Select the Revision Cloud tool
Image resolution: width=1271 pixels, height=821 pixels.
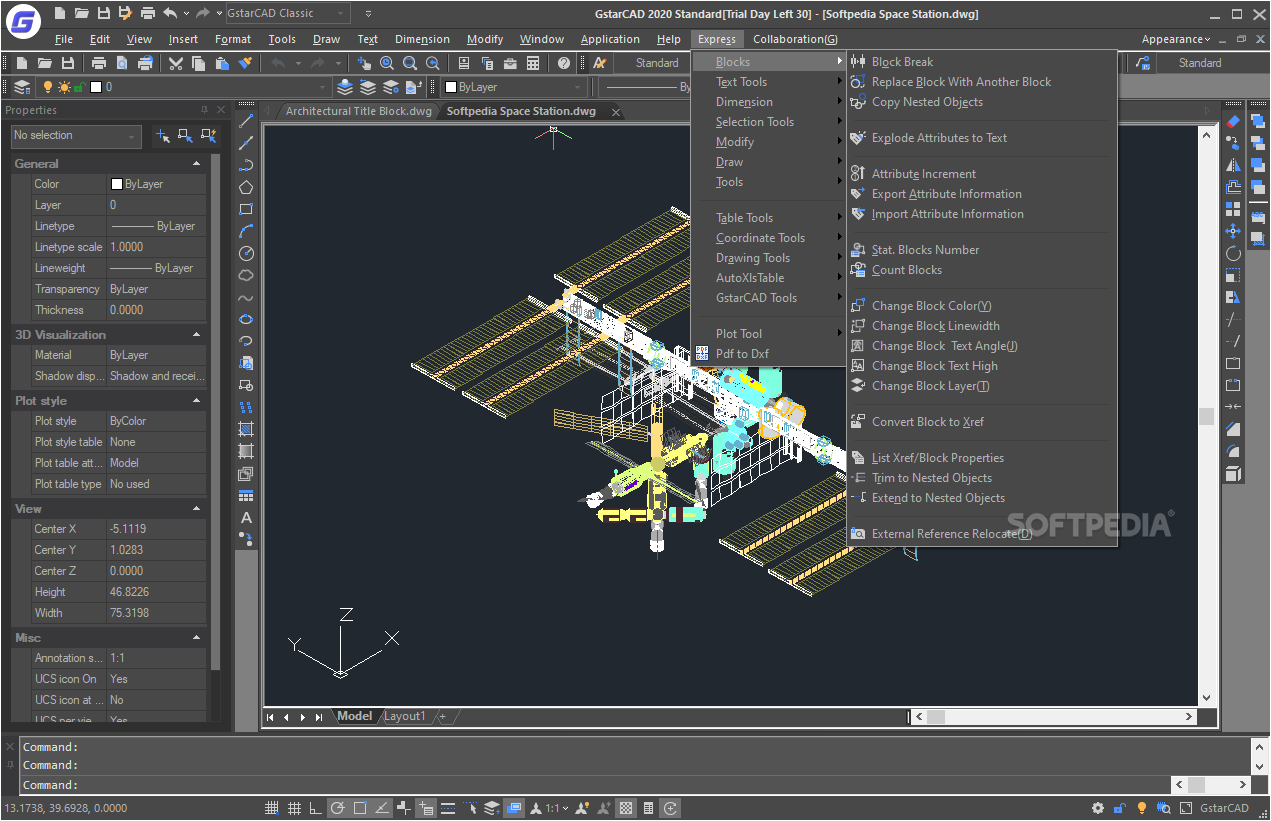246,275
